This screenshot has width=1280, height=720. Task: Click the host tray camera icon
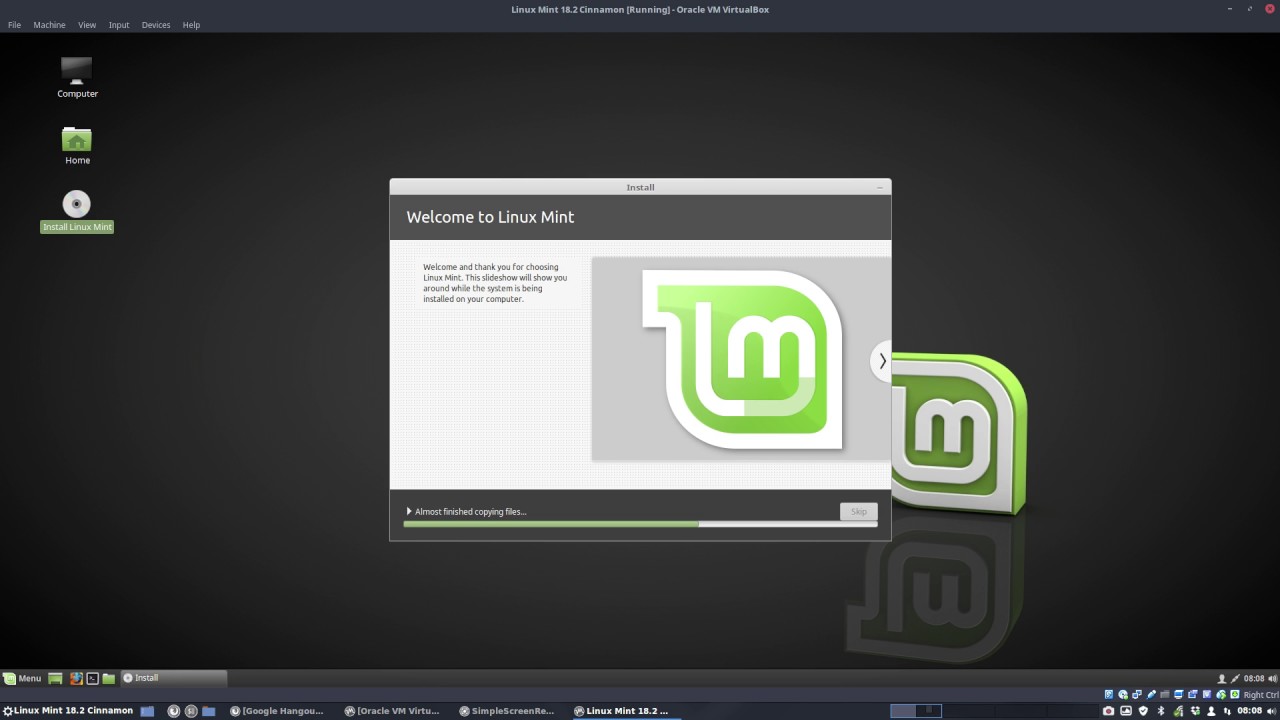(x=1108, y=711)
